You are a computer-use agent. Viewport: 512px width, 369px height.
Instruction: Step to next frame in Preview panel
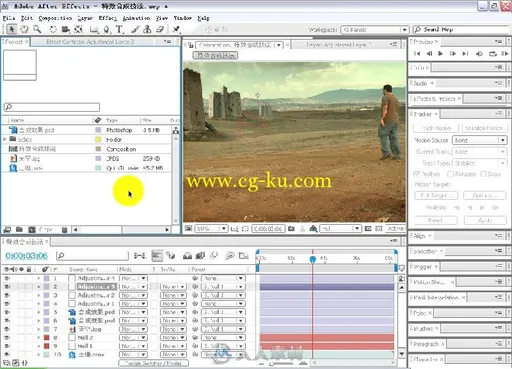[x=453, y=53]
